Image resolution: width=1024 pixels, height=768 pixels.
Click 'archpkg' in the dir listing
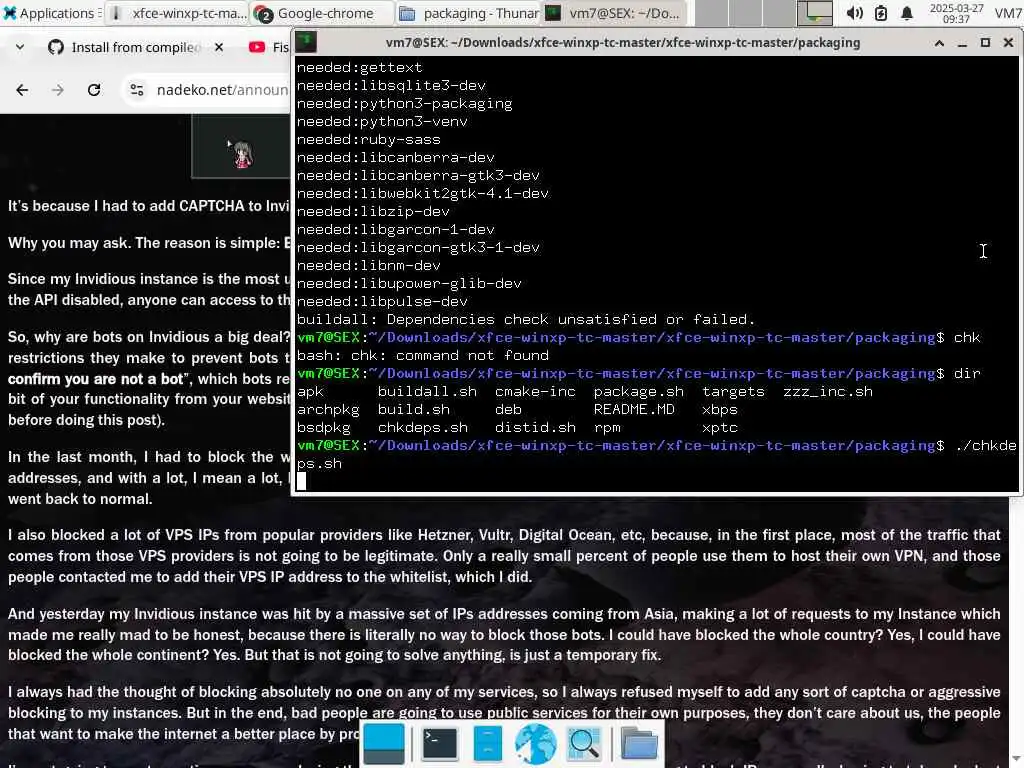point(328,409)
